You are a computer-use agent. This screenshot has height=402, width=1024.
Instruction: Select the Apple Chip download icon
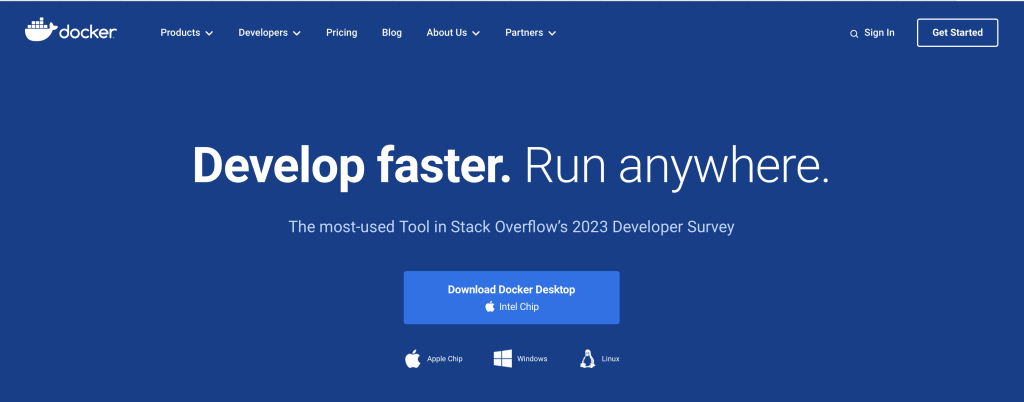click(413, 359)
